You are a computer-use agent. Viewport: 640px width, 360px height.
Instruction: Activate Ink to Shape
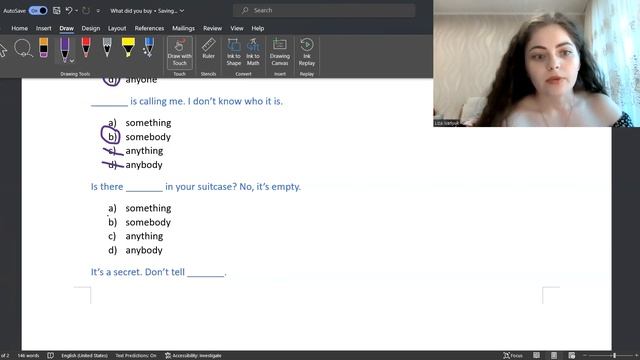pos(234,52)
